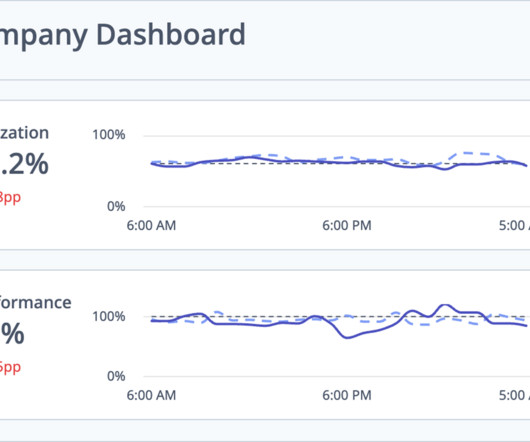
Task: Click the 6:00 PM label under utilization chart
Action: click(347, 225)
